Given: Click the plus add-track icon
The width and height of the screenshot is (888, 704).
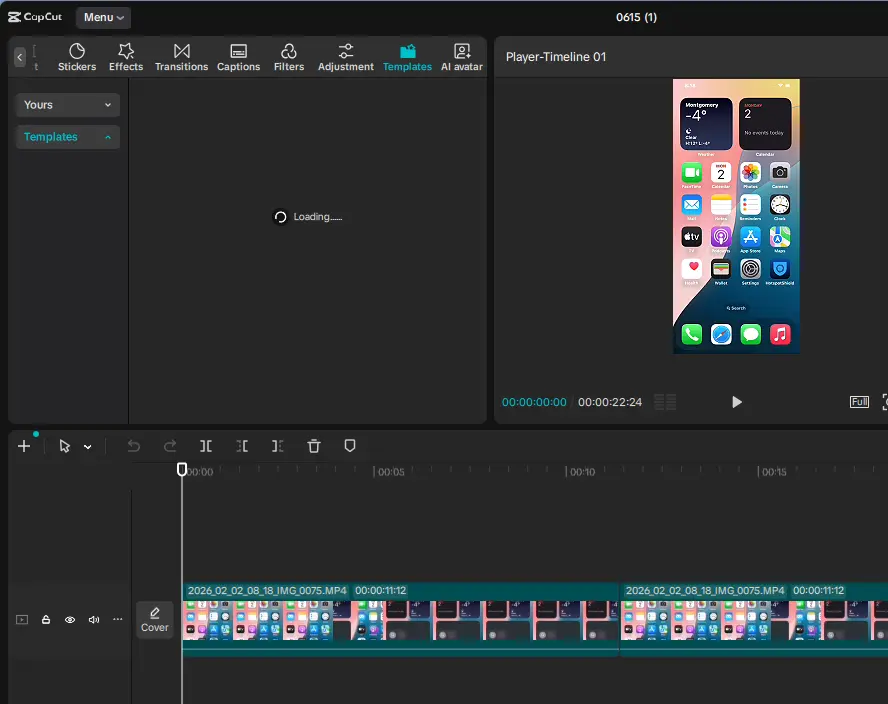Looking at the screenshot, I should pyautogui.click(x=24, y=446).
